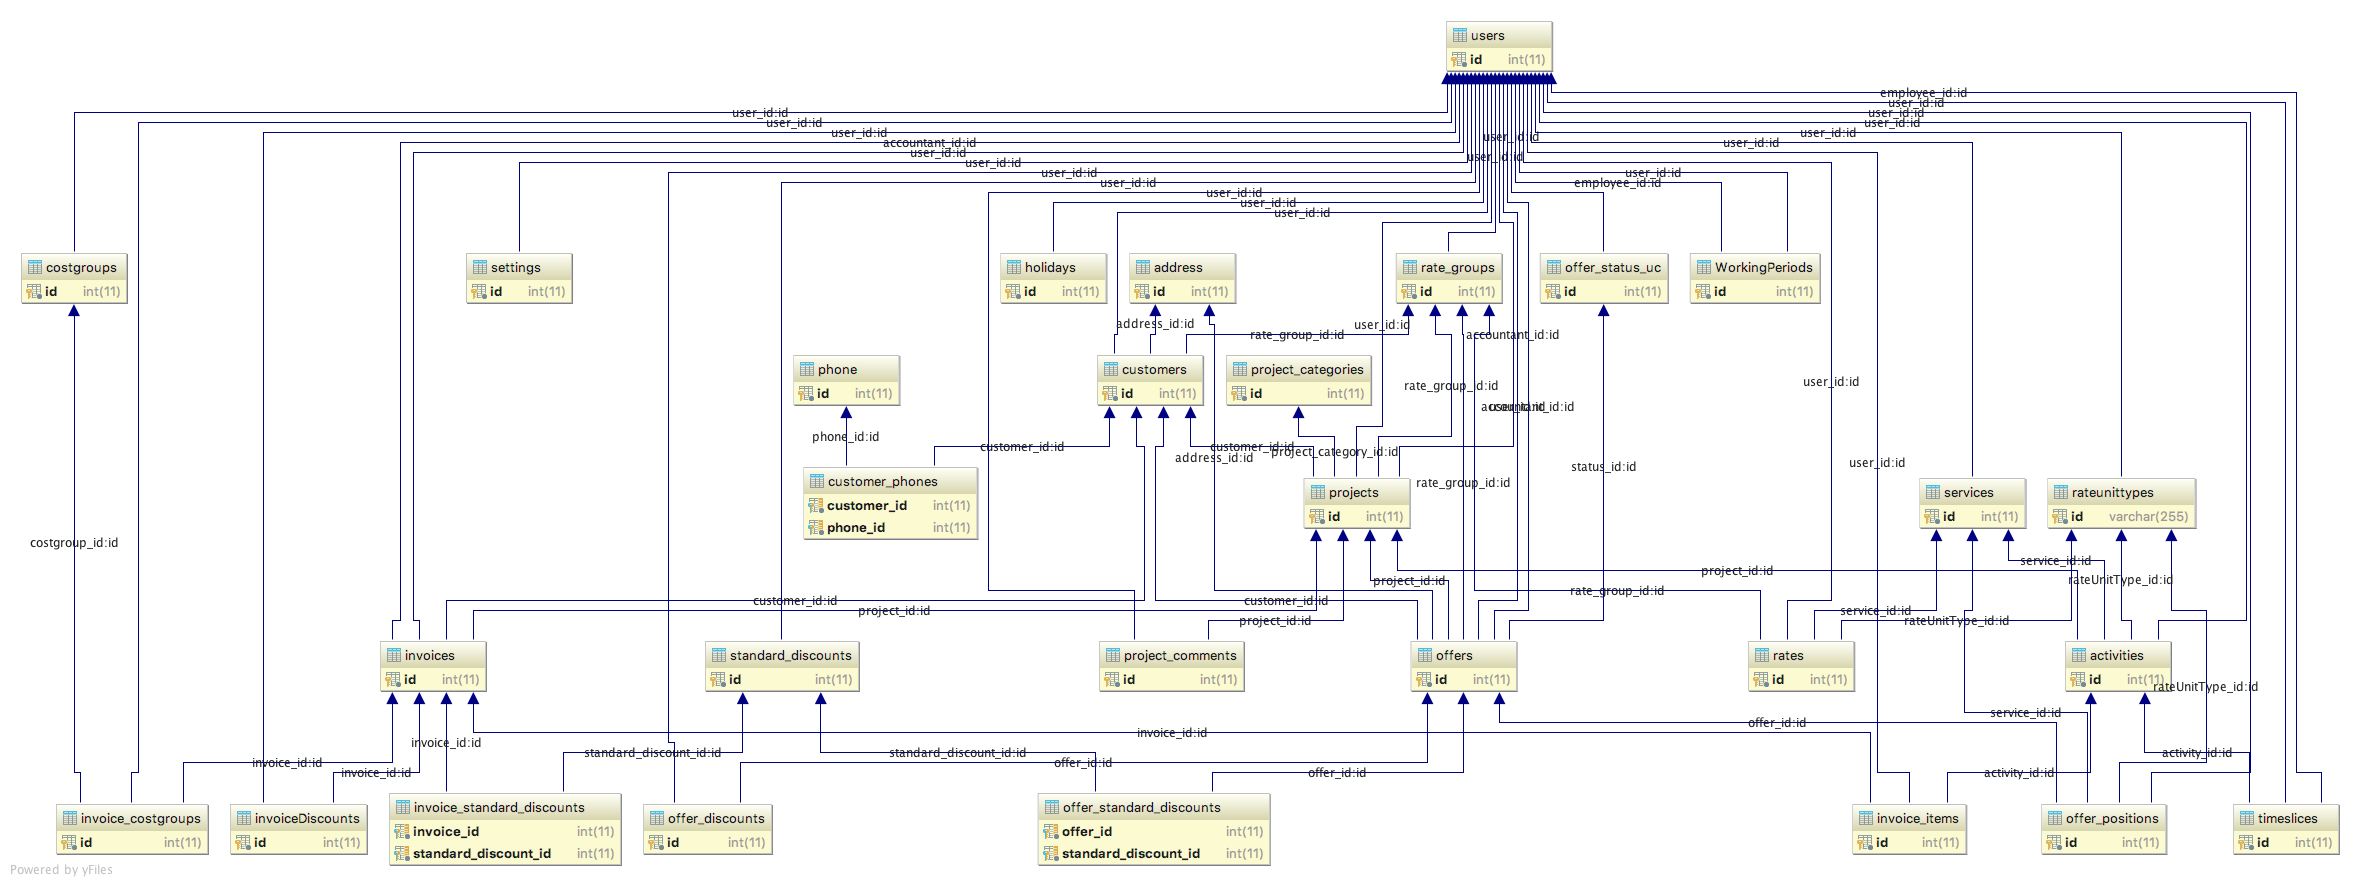This screenshot has height=886, width=2360.
Task: Select the activities table header
Action: click(2119, 655)
